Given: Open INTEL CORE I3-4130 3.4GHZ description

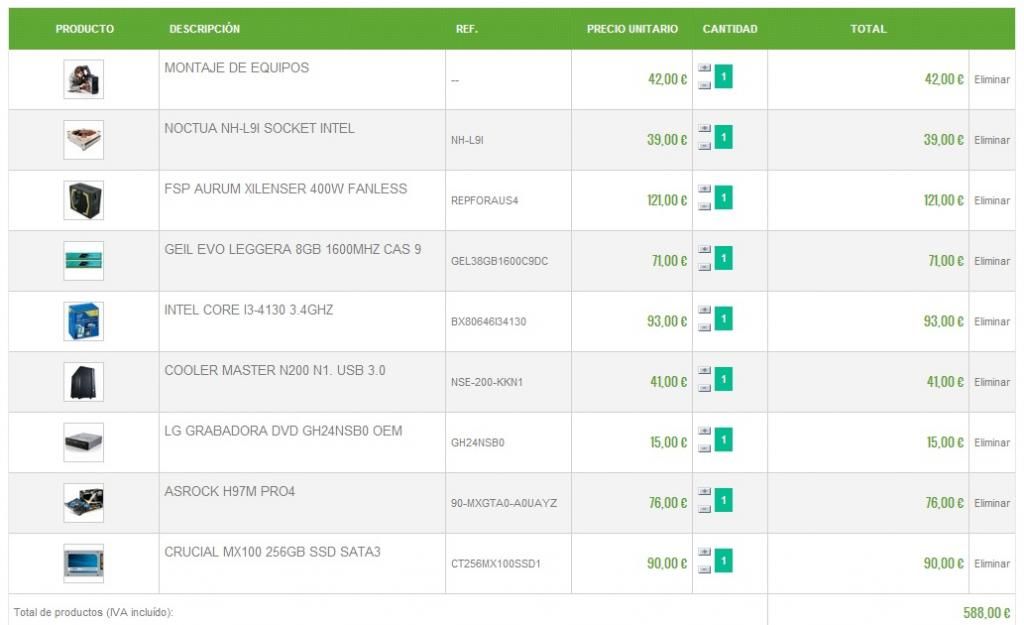Looking at the screenshot, I should tap(248, 310).
